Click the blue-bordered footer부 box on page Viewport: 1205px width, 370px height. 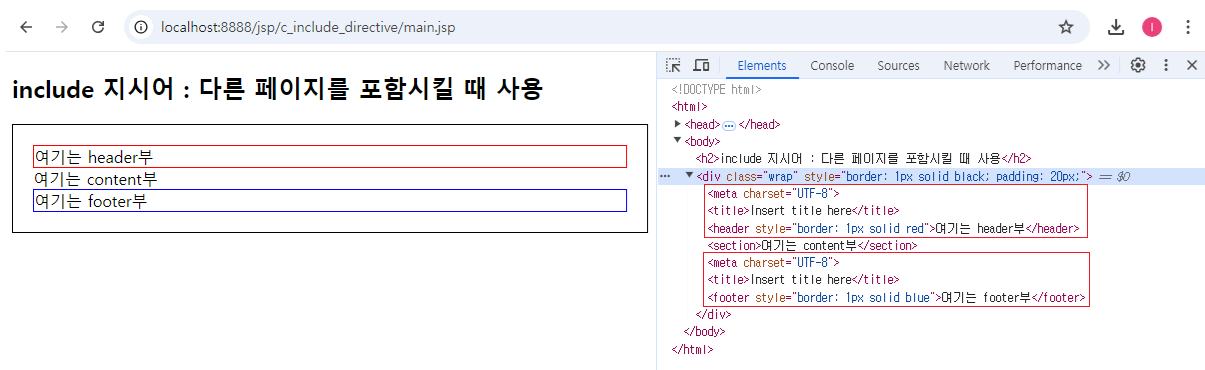click(x=330, y=201)
